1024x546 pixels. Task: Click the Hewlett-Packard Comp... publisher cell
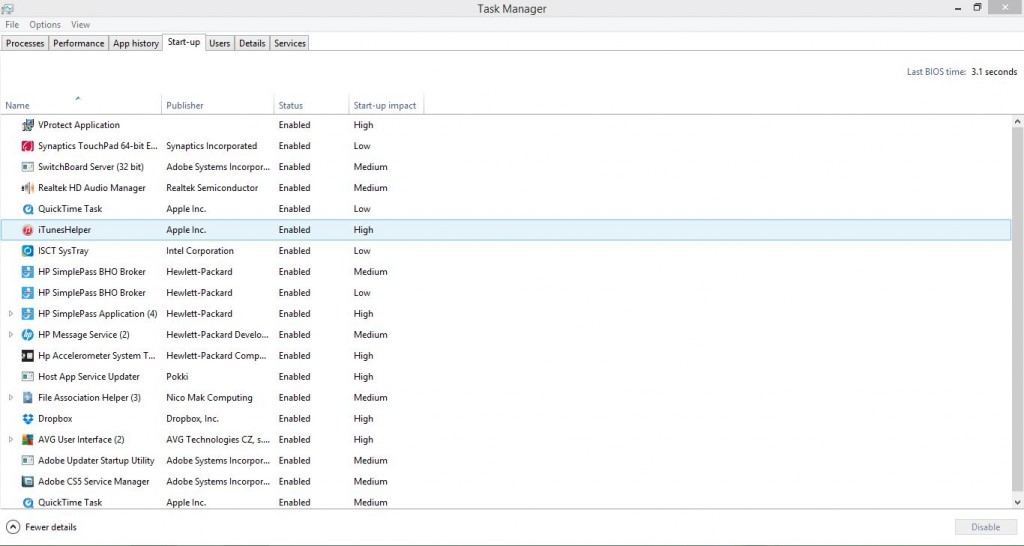[x=216, y=355]
